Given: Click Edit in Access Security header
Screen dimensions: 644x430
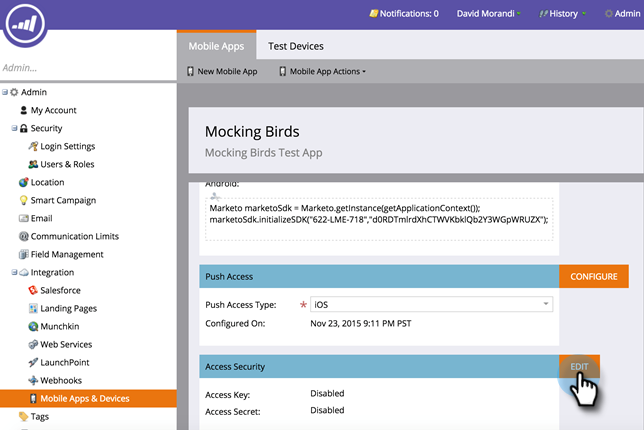Looking at the screenshot, I should (x=580, y=367).
